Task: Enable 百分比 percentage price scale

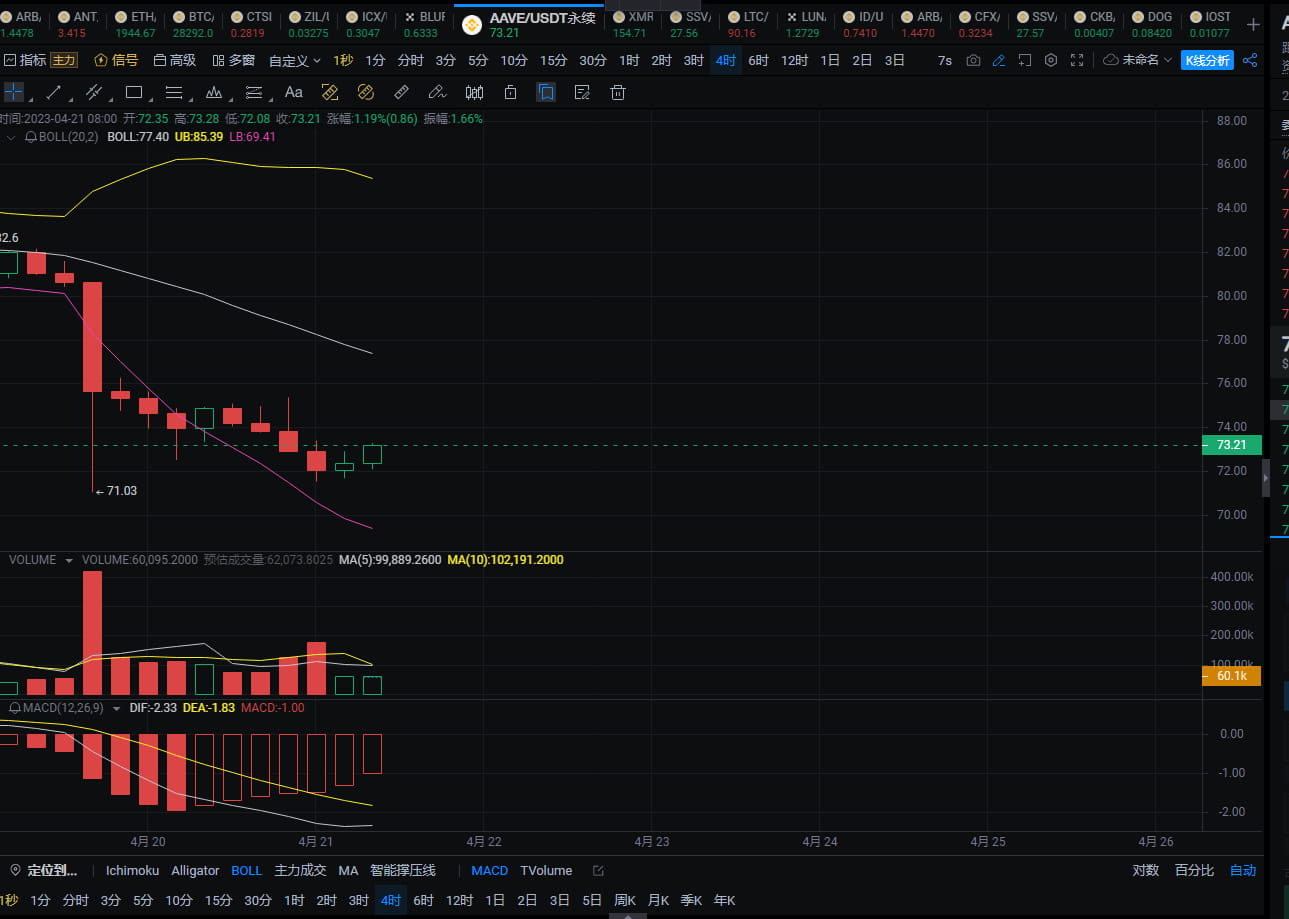Action: tap(1194, 870)
